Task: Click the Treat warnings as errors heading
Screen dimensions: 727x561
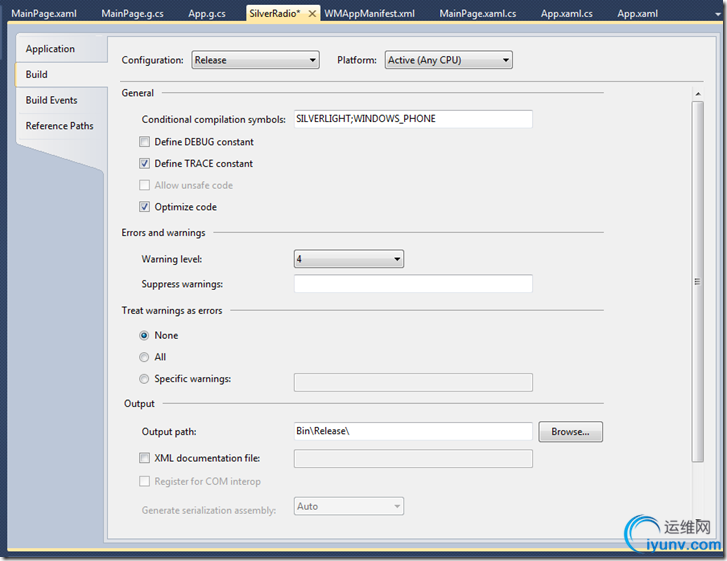Action: pos(172,311)
